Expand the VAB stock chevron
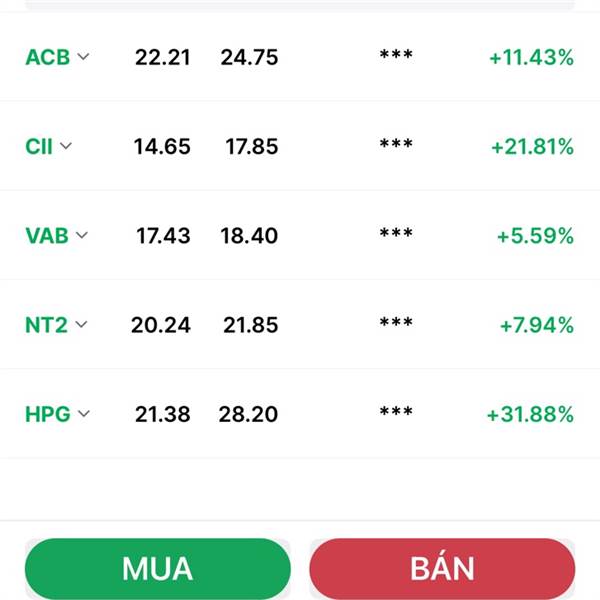This screenshot has width=600, height=600. (x=82, y=235)
